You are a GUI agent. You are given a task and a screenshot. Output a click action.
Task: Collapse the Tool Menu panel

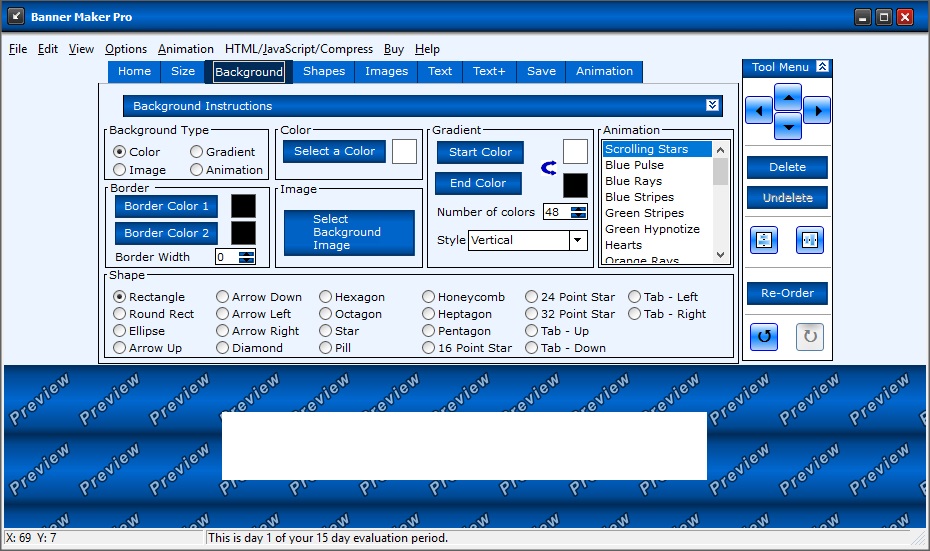822,66
